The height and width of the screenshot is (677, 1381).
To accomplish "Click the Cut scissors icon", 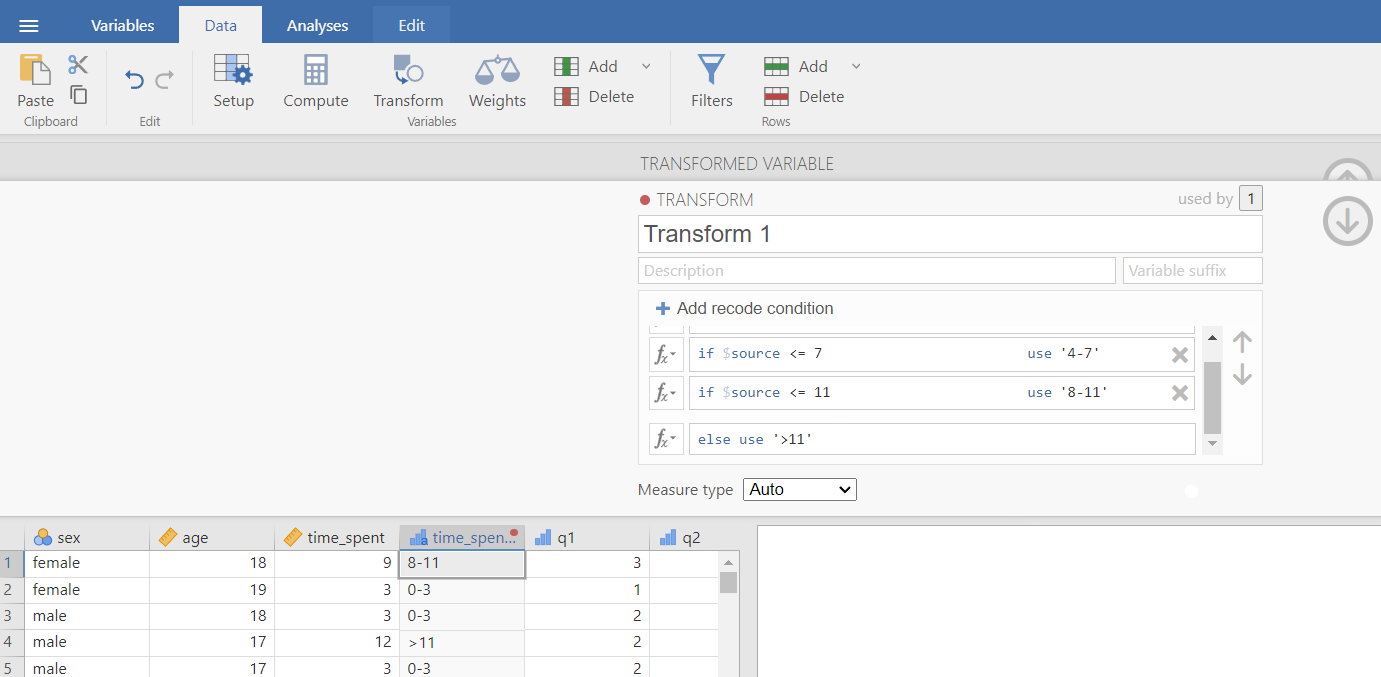I will (x=78, y=65).
